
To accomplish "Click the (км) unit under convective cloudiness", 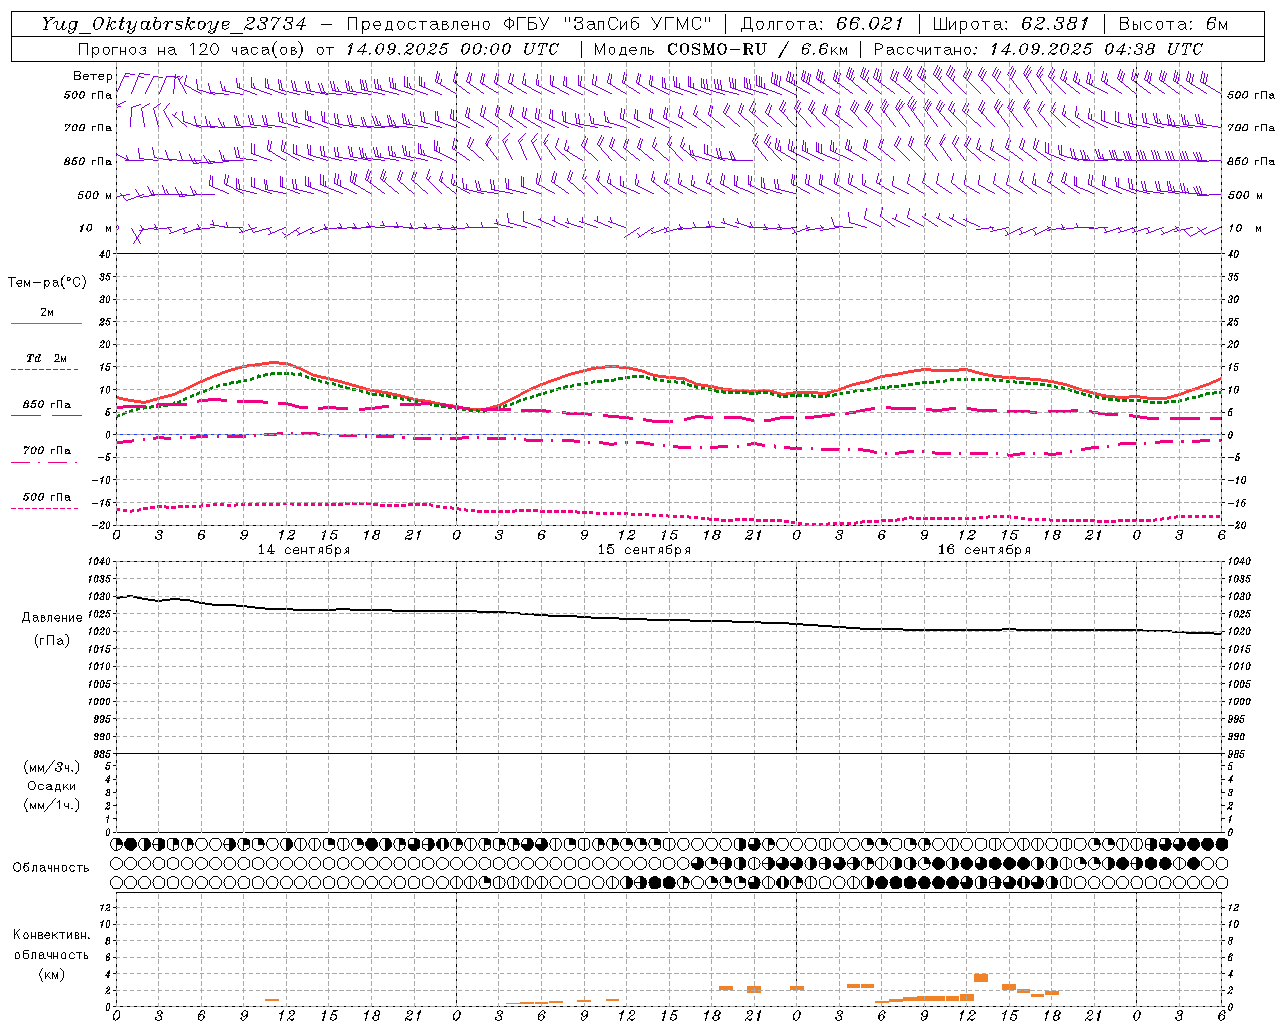I will tap(51, 974).
